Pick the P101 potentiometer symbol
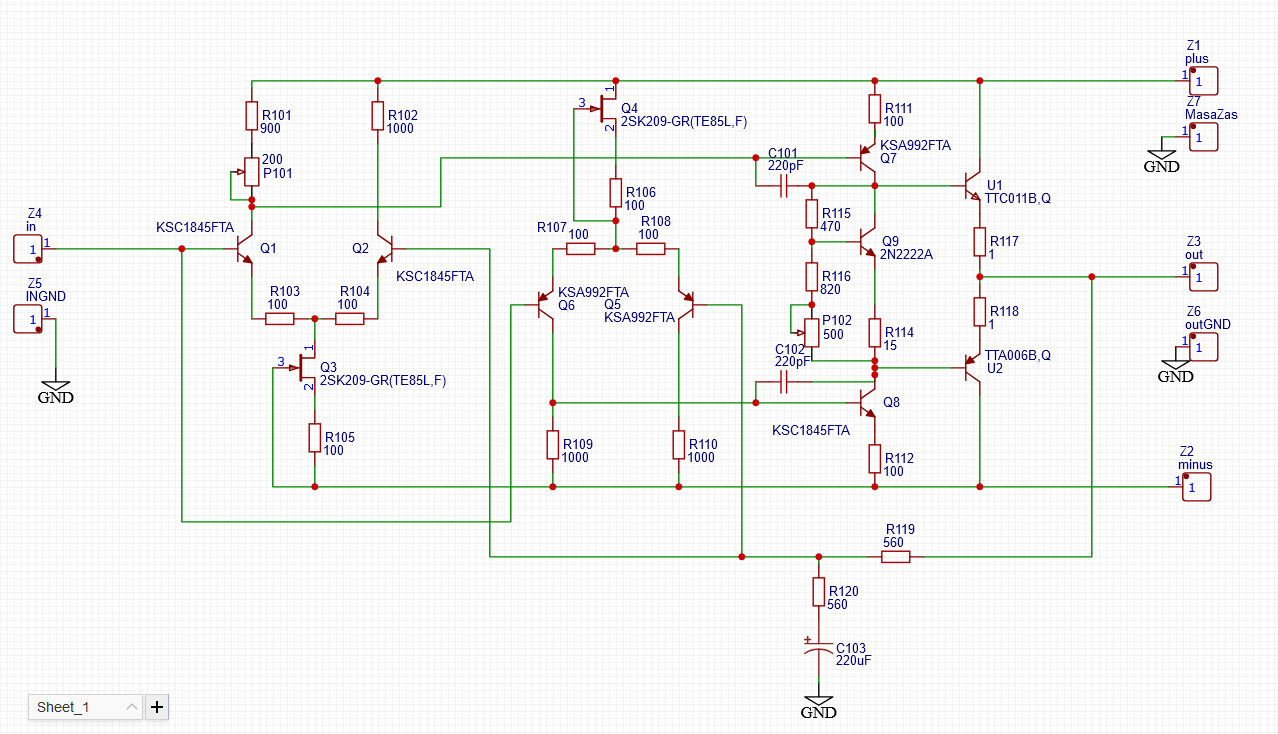 click(x=251, y=172)
